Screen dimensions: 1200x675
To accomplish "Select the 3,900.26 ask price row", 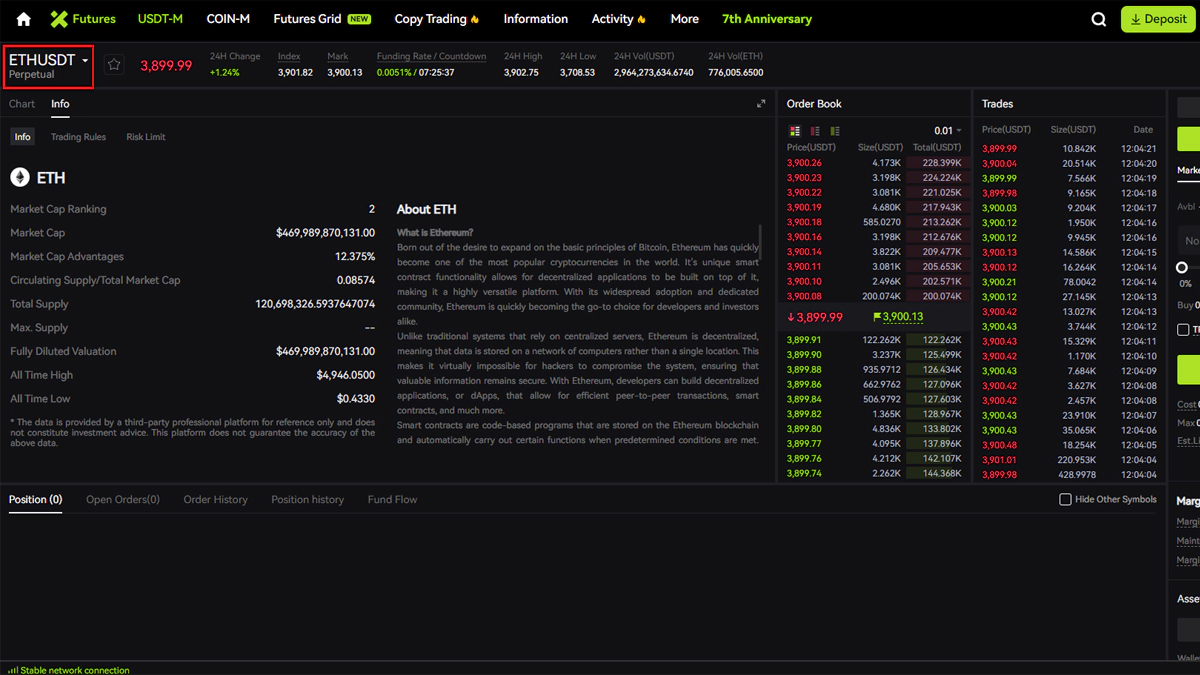I will [x=804, y=163].
